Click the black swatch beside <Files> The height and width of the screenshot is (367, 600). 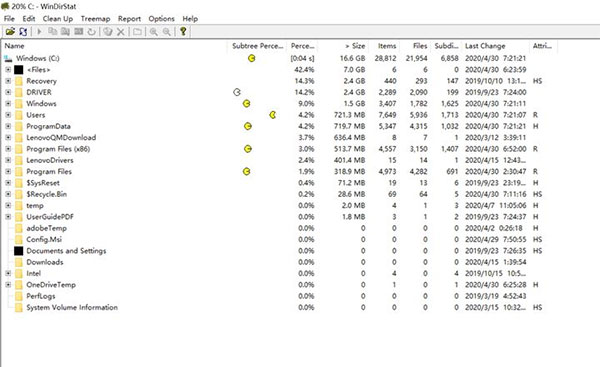19,70
